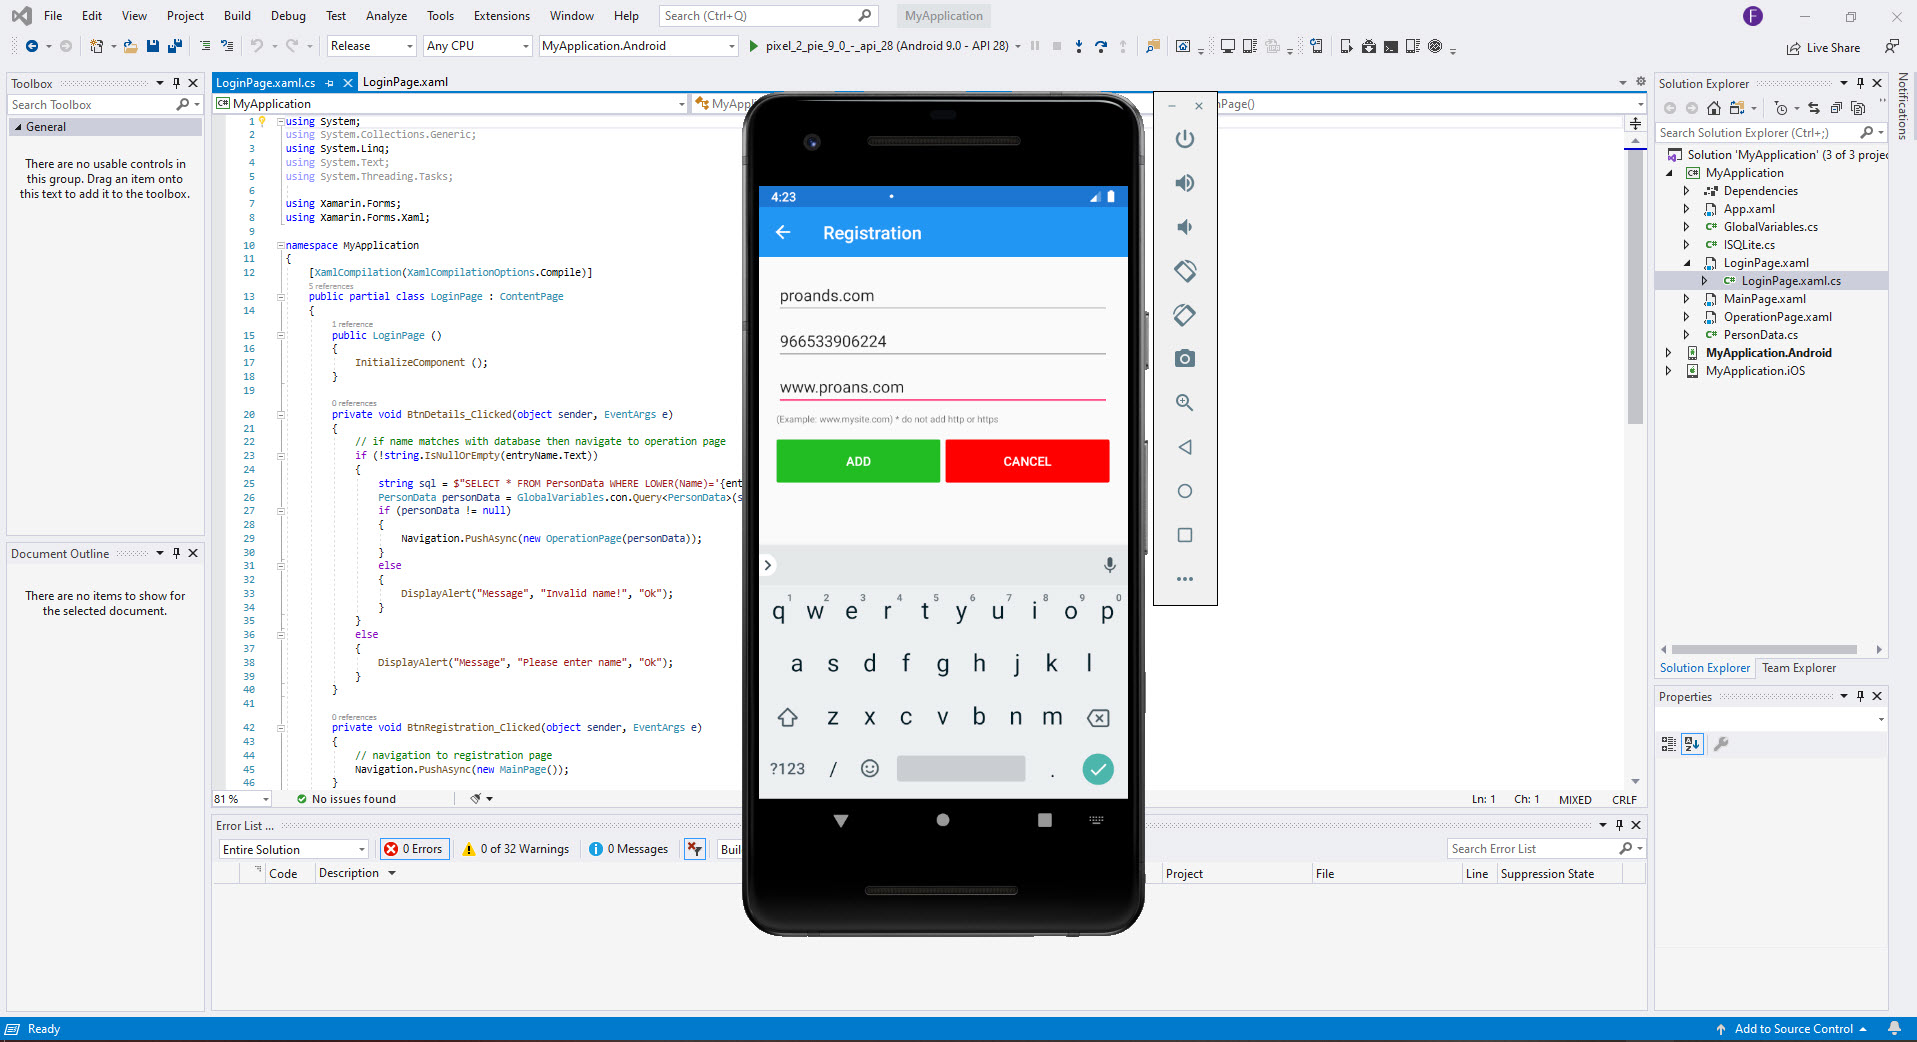Click the Send Feedback icon
The image size is (1917, 1042).
point(1891,46)
